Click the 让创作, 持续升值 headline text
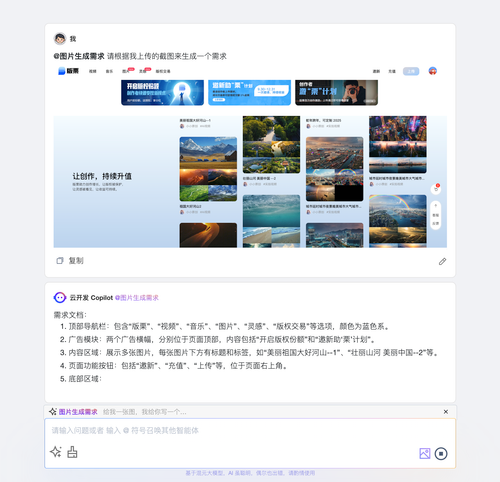500x482 pixels. [x=102, y=176]
